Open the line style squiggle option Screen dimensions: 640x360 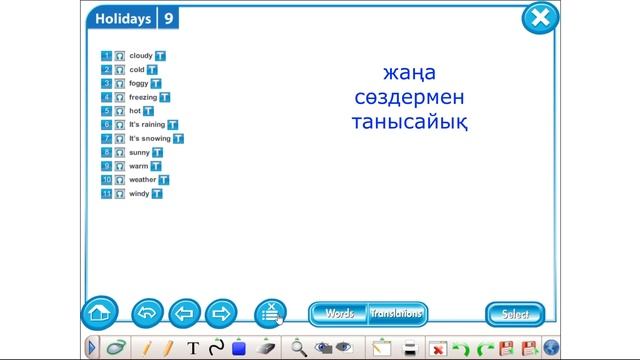click(216, 348)
